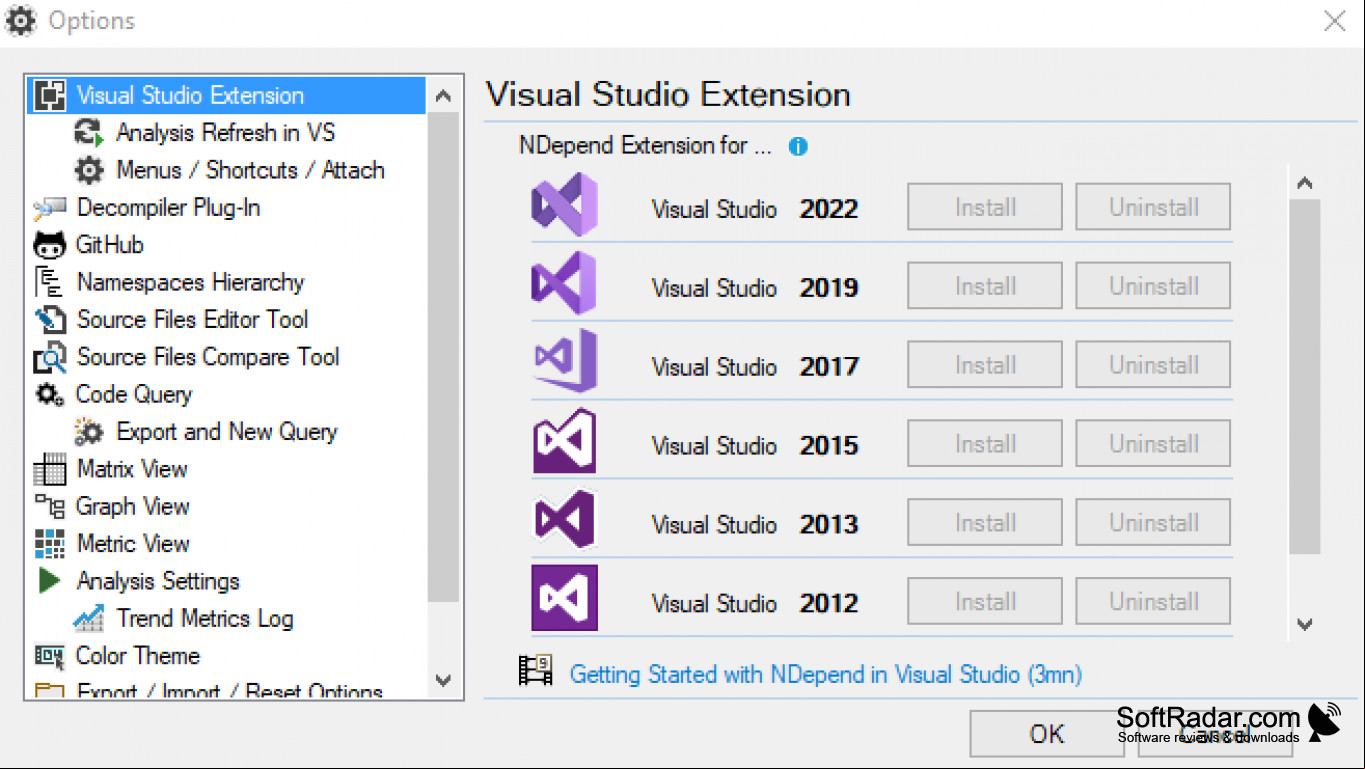
Task: Open Menus / Shortcuts / Attach options
Action: pos(250,170)
